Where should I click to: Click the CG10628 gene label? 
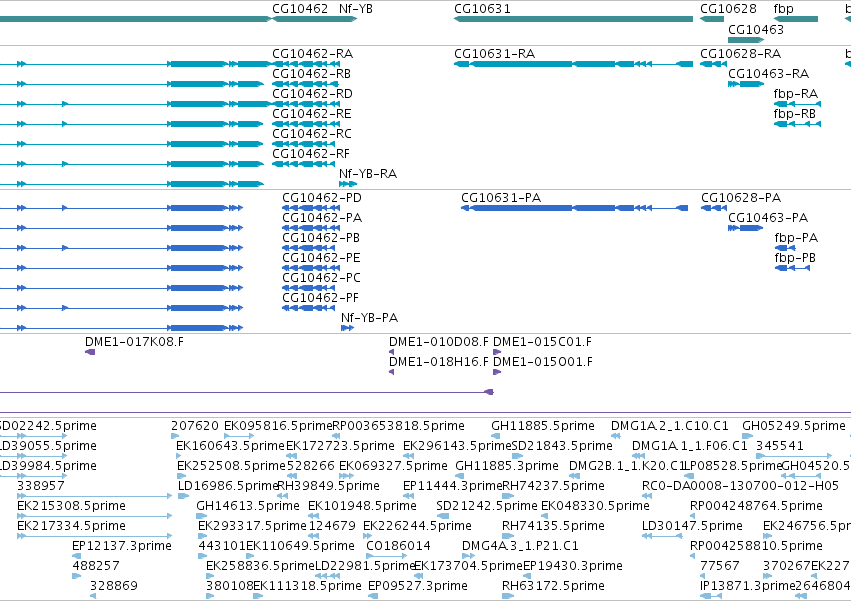728,9
